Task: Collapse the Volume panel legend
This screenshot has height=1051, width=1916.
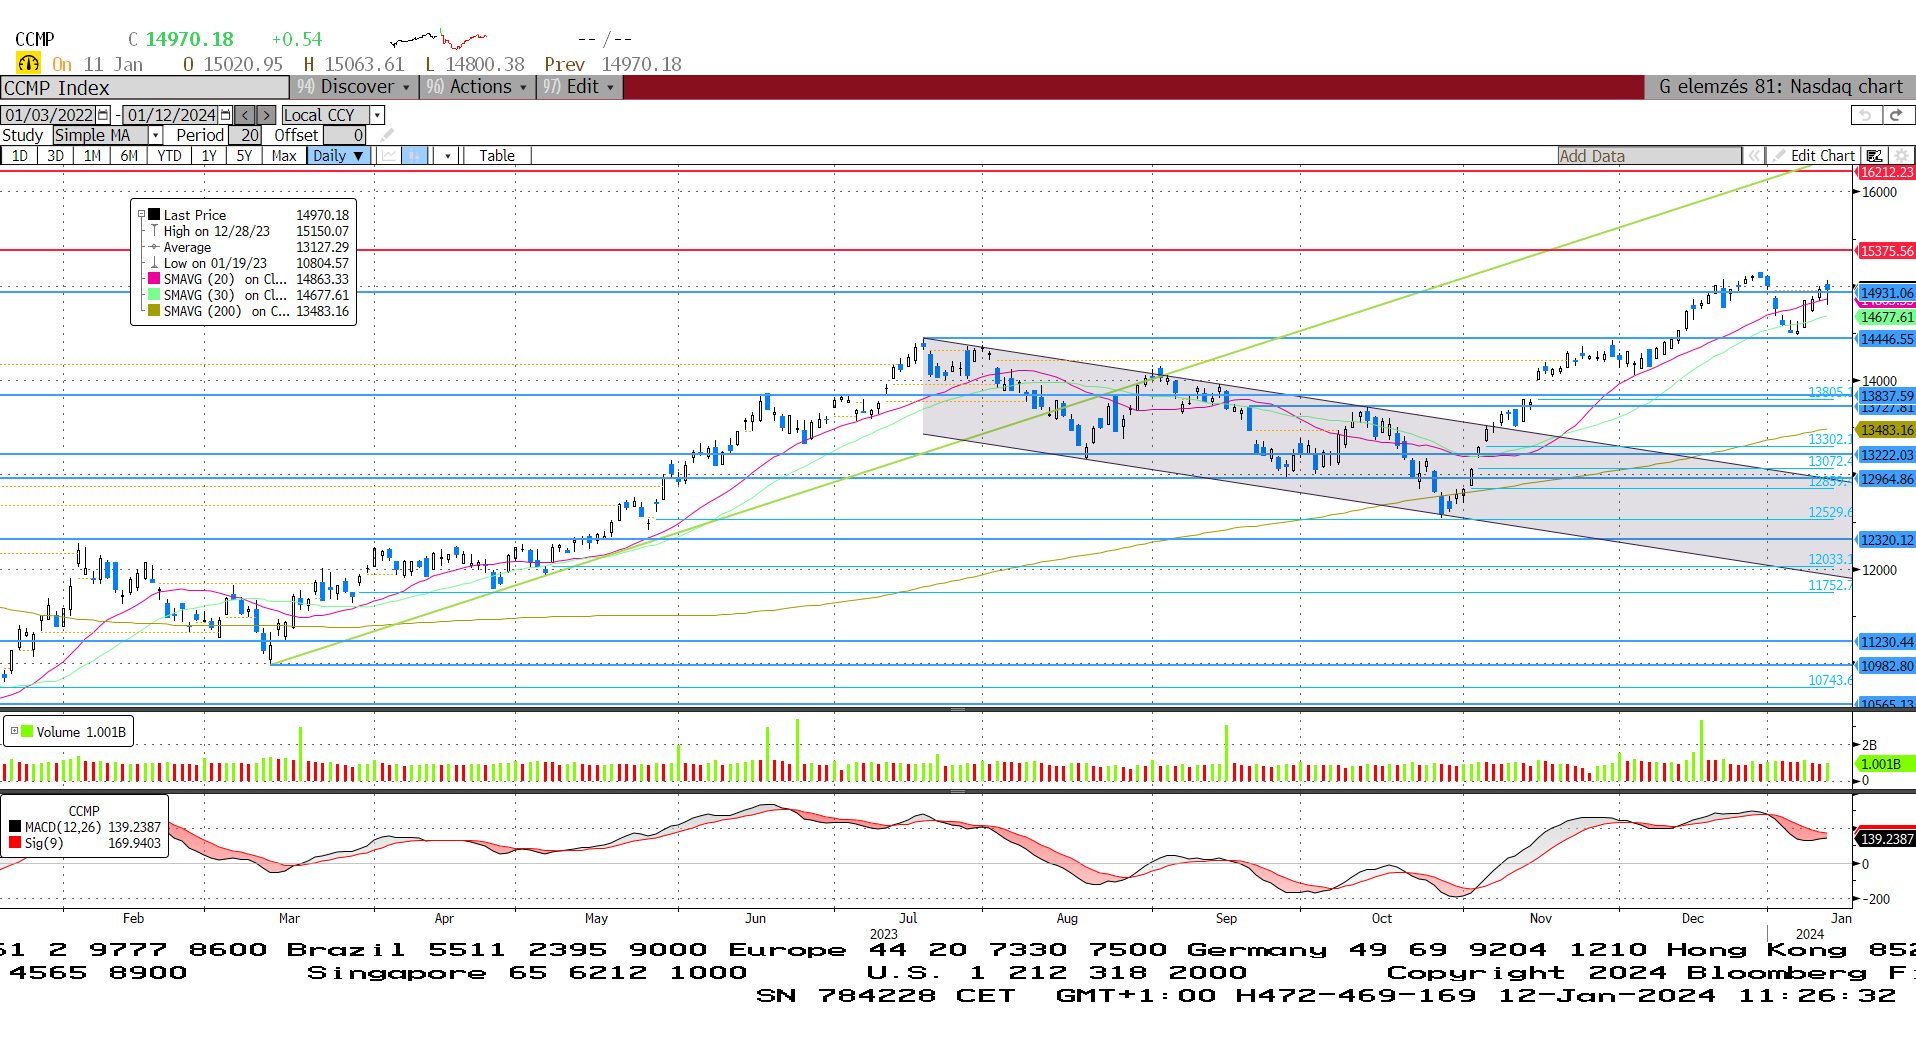Action: [x=14, y=731]
